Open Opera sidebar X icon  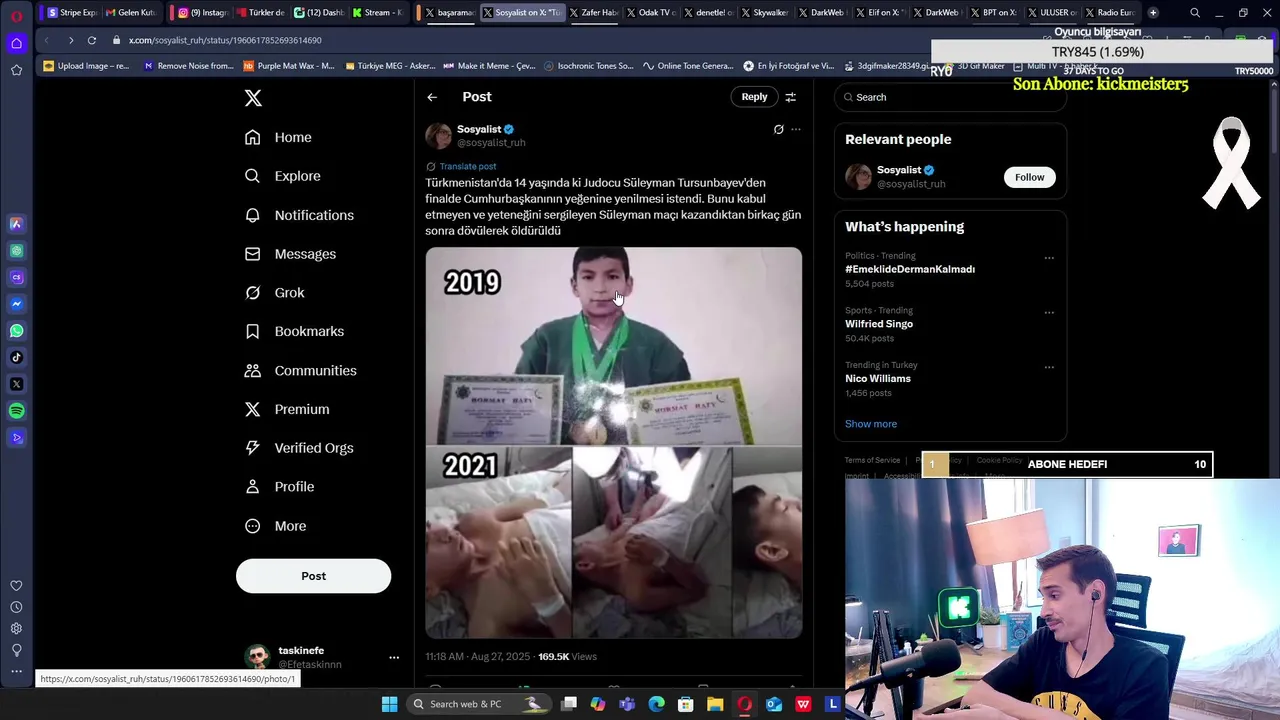point(16,384)
